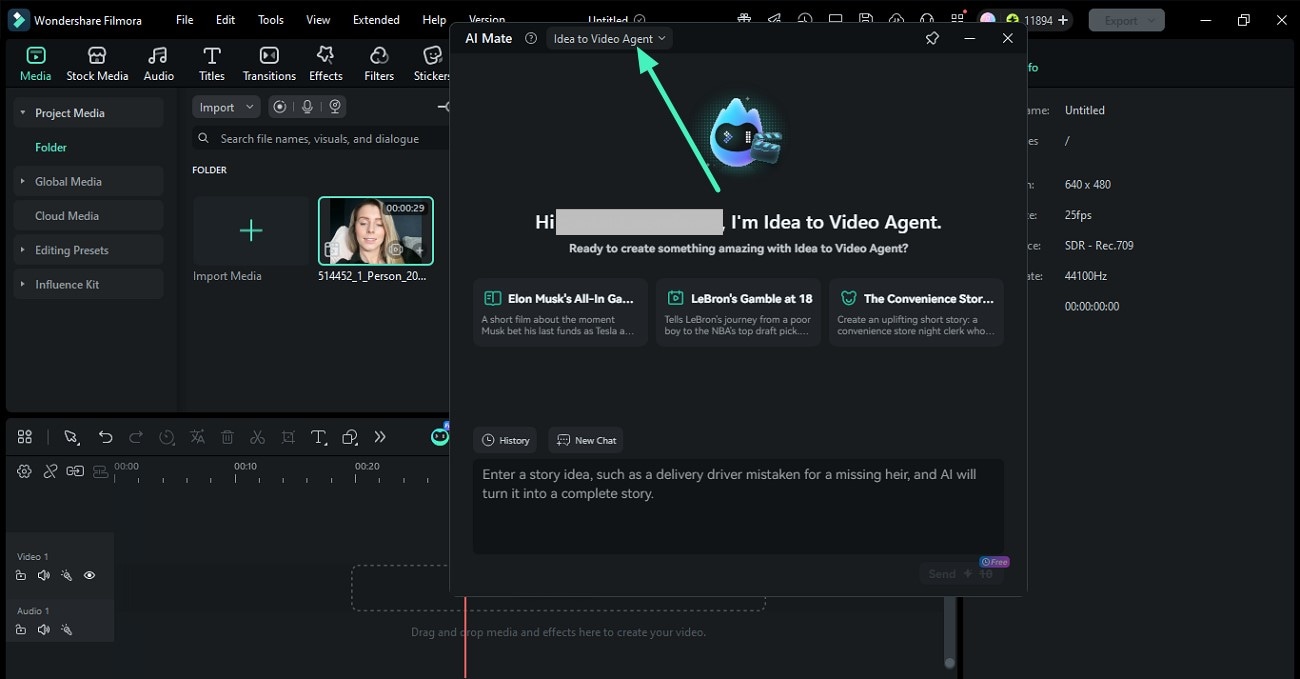Switch to the Audio tab
The width and height of the screenshot is (1300, 679).
click(x=158, y=63)
